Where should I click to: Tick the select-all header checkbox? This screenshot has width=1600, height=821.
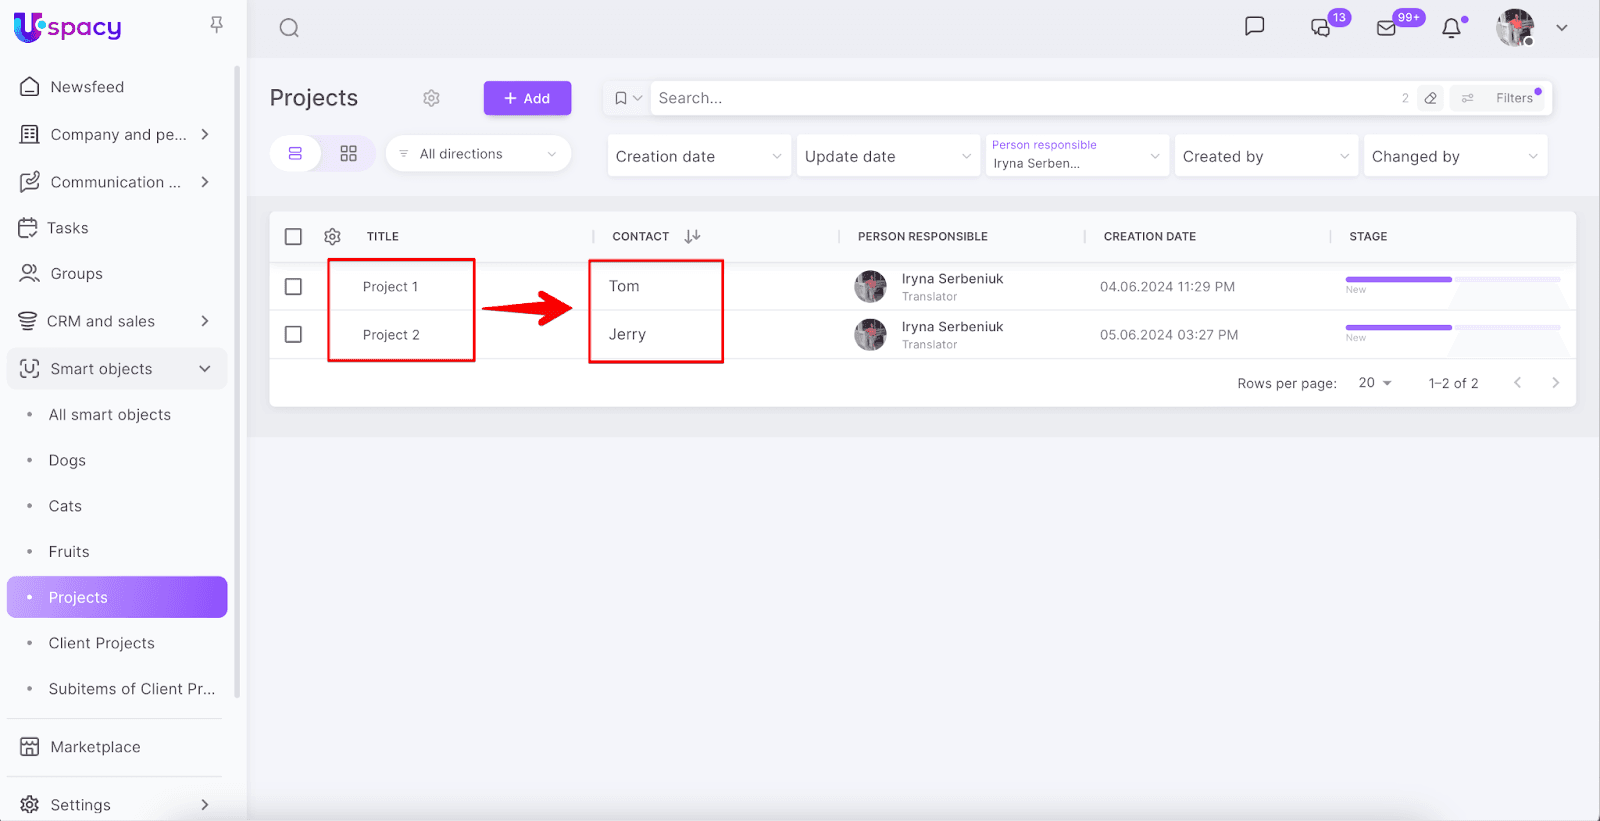click(293, 237)
